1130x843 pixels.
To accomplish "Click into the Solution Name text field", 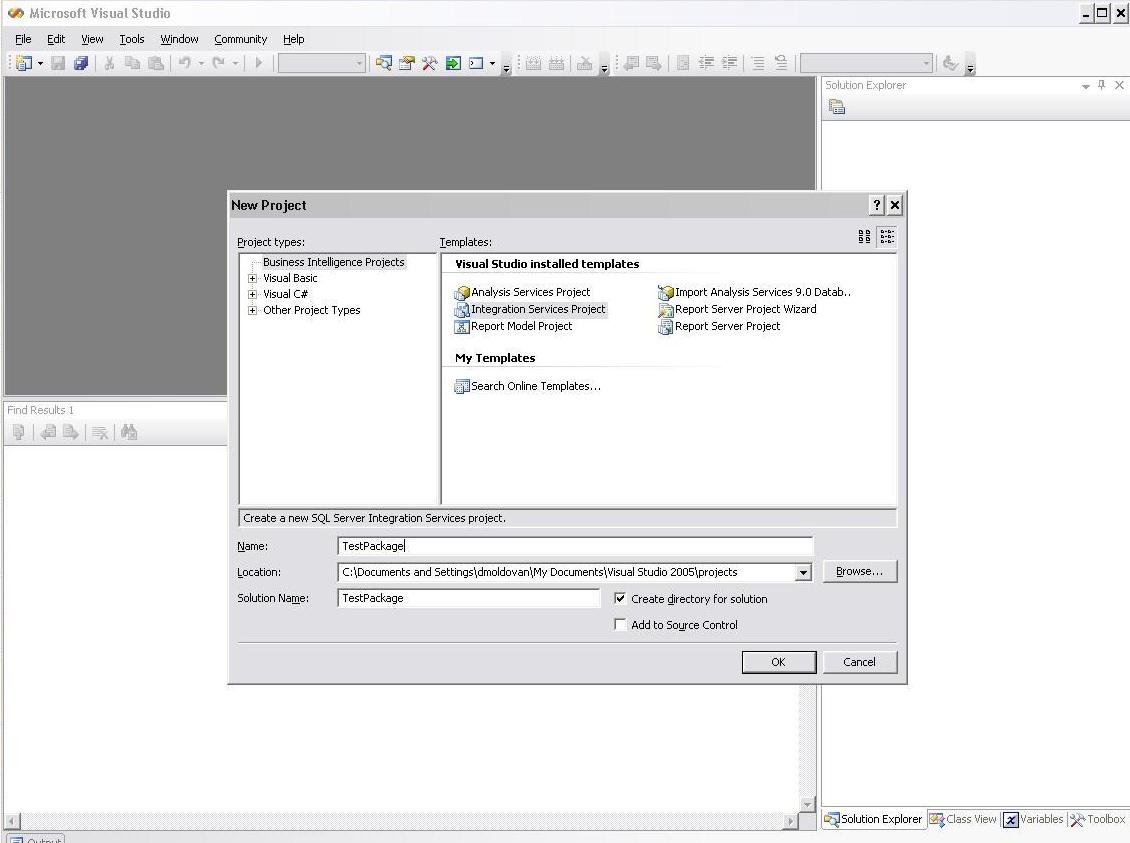I will 468,598.
